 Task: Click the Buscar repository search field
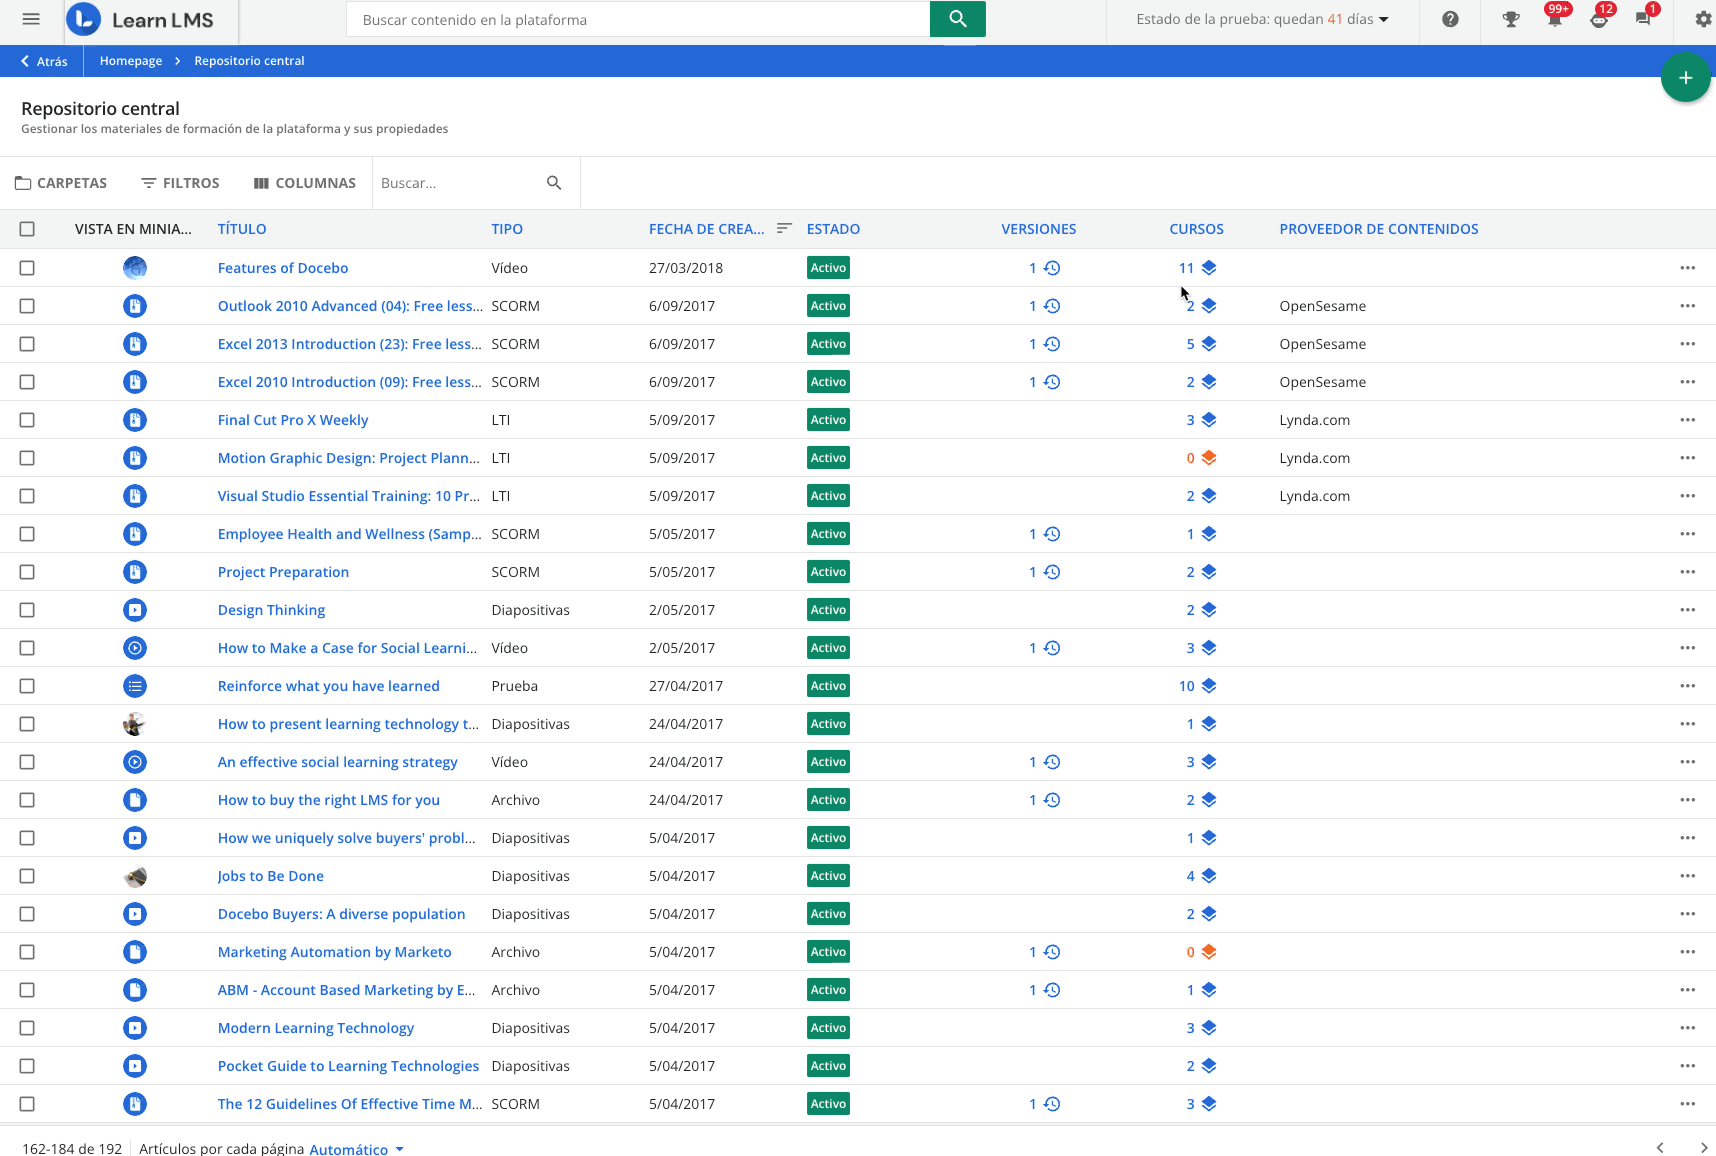(x=458, y=183)
